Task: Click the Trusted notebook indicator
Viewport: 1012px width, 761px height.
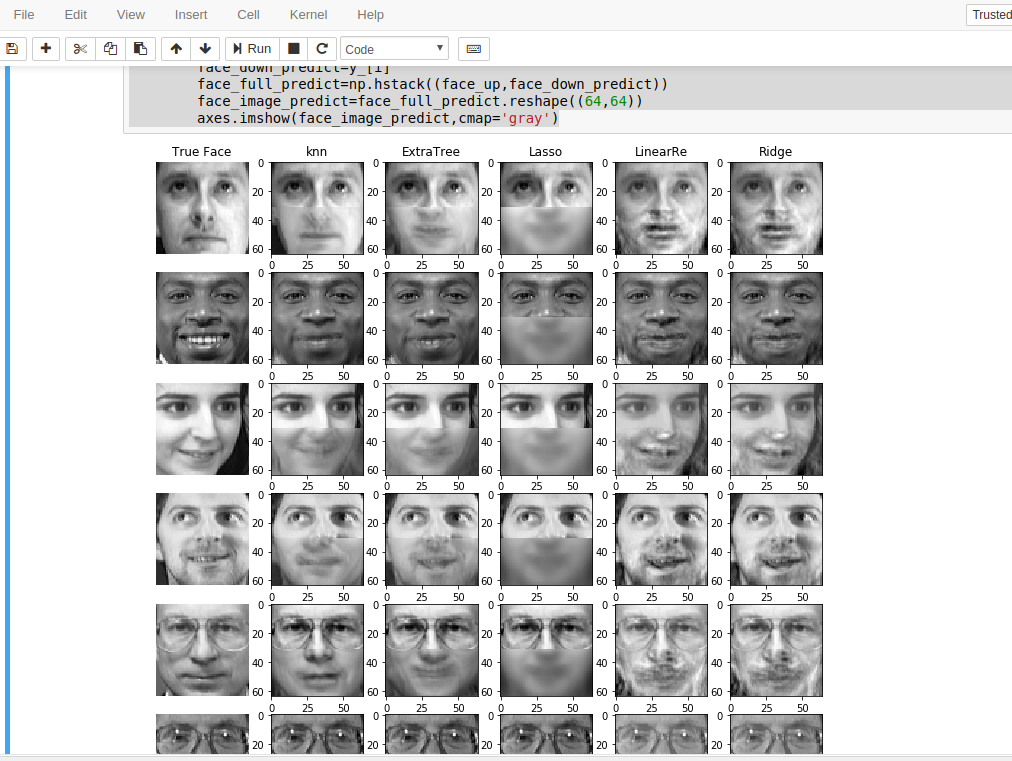Action: (991, 14)
